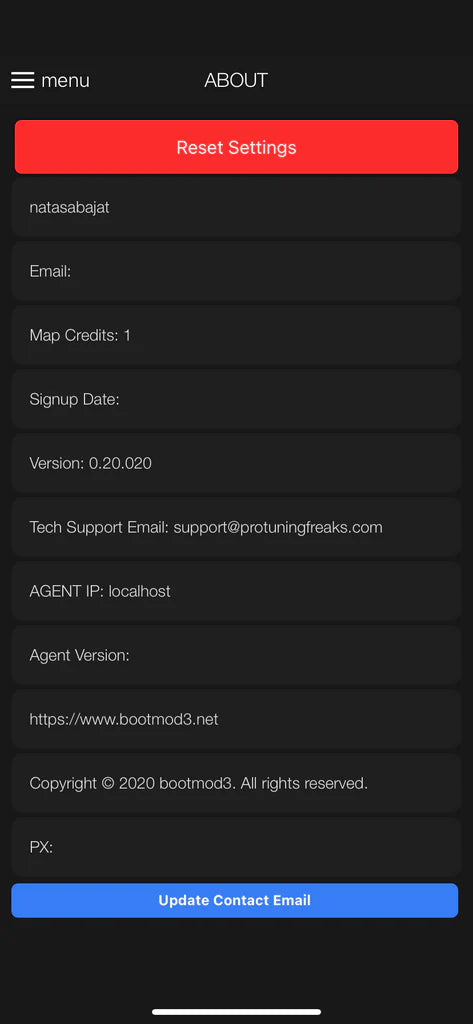Tap the red Reset Settings button
This screenshot has height=1024, width=473.
coord(236,147)
